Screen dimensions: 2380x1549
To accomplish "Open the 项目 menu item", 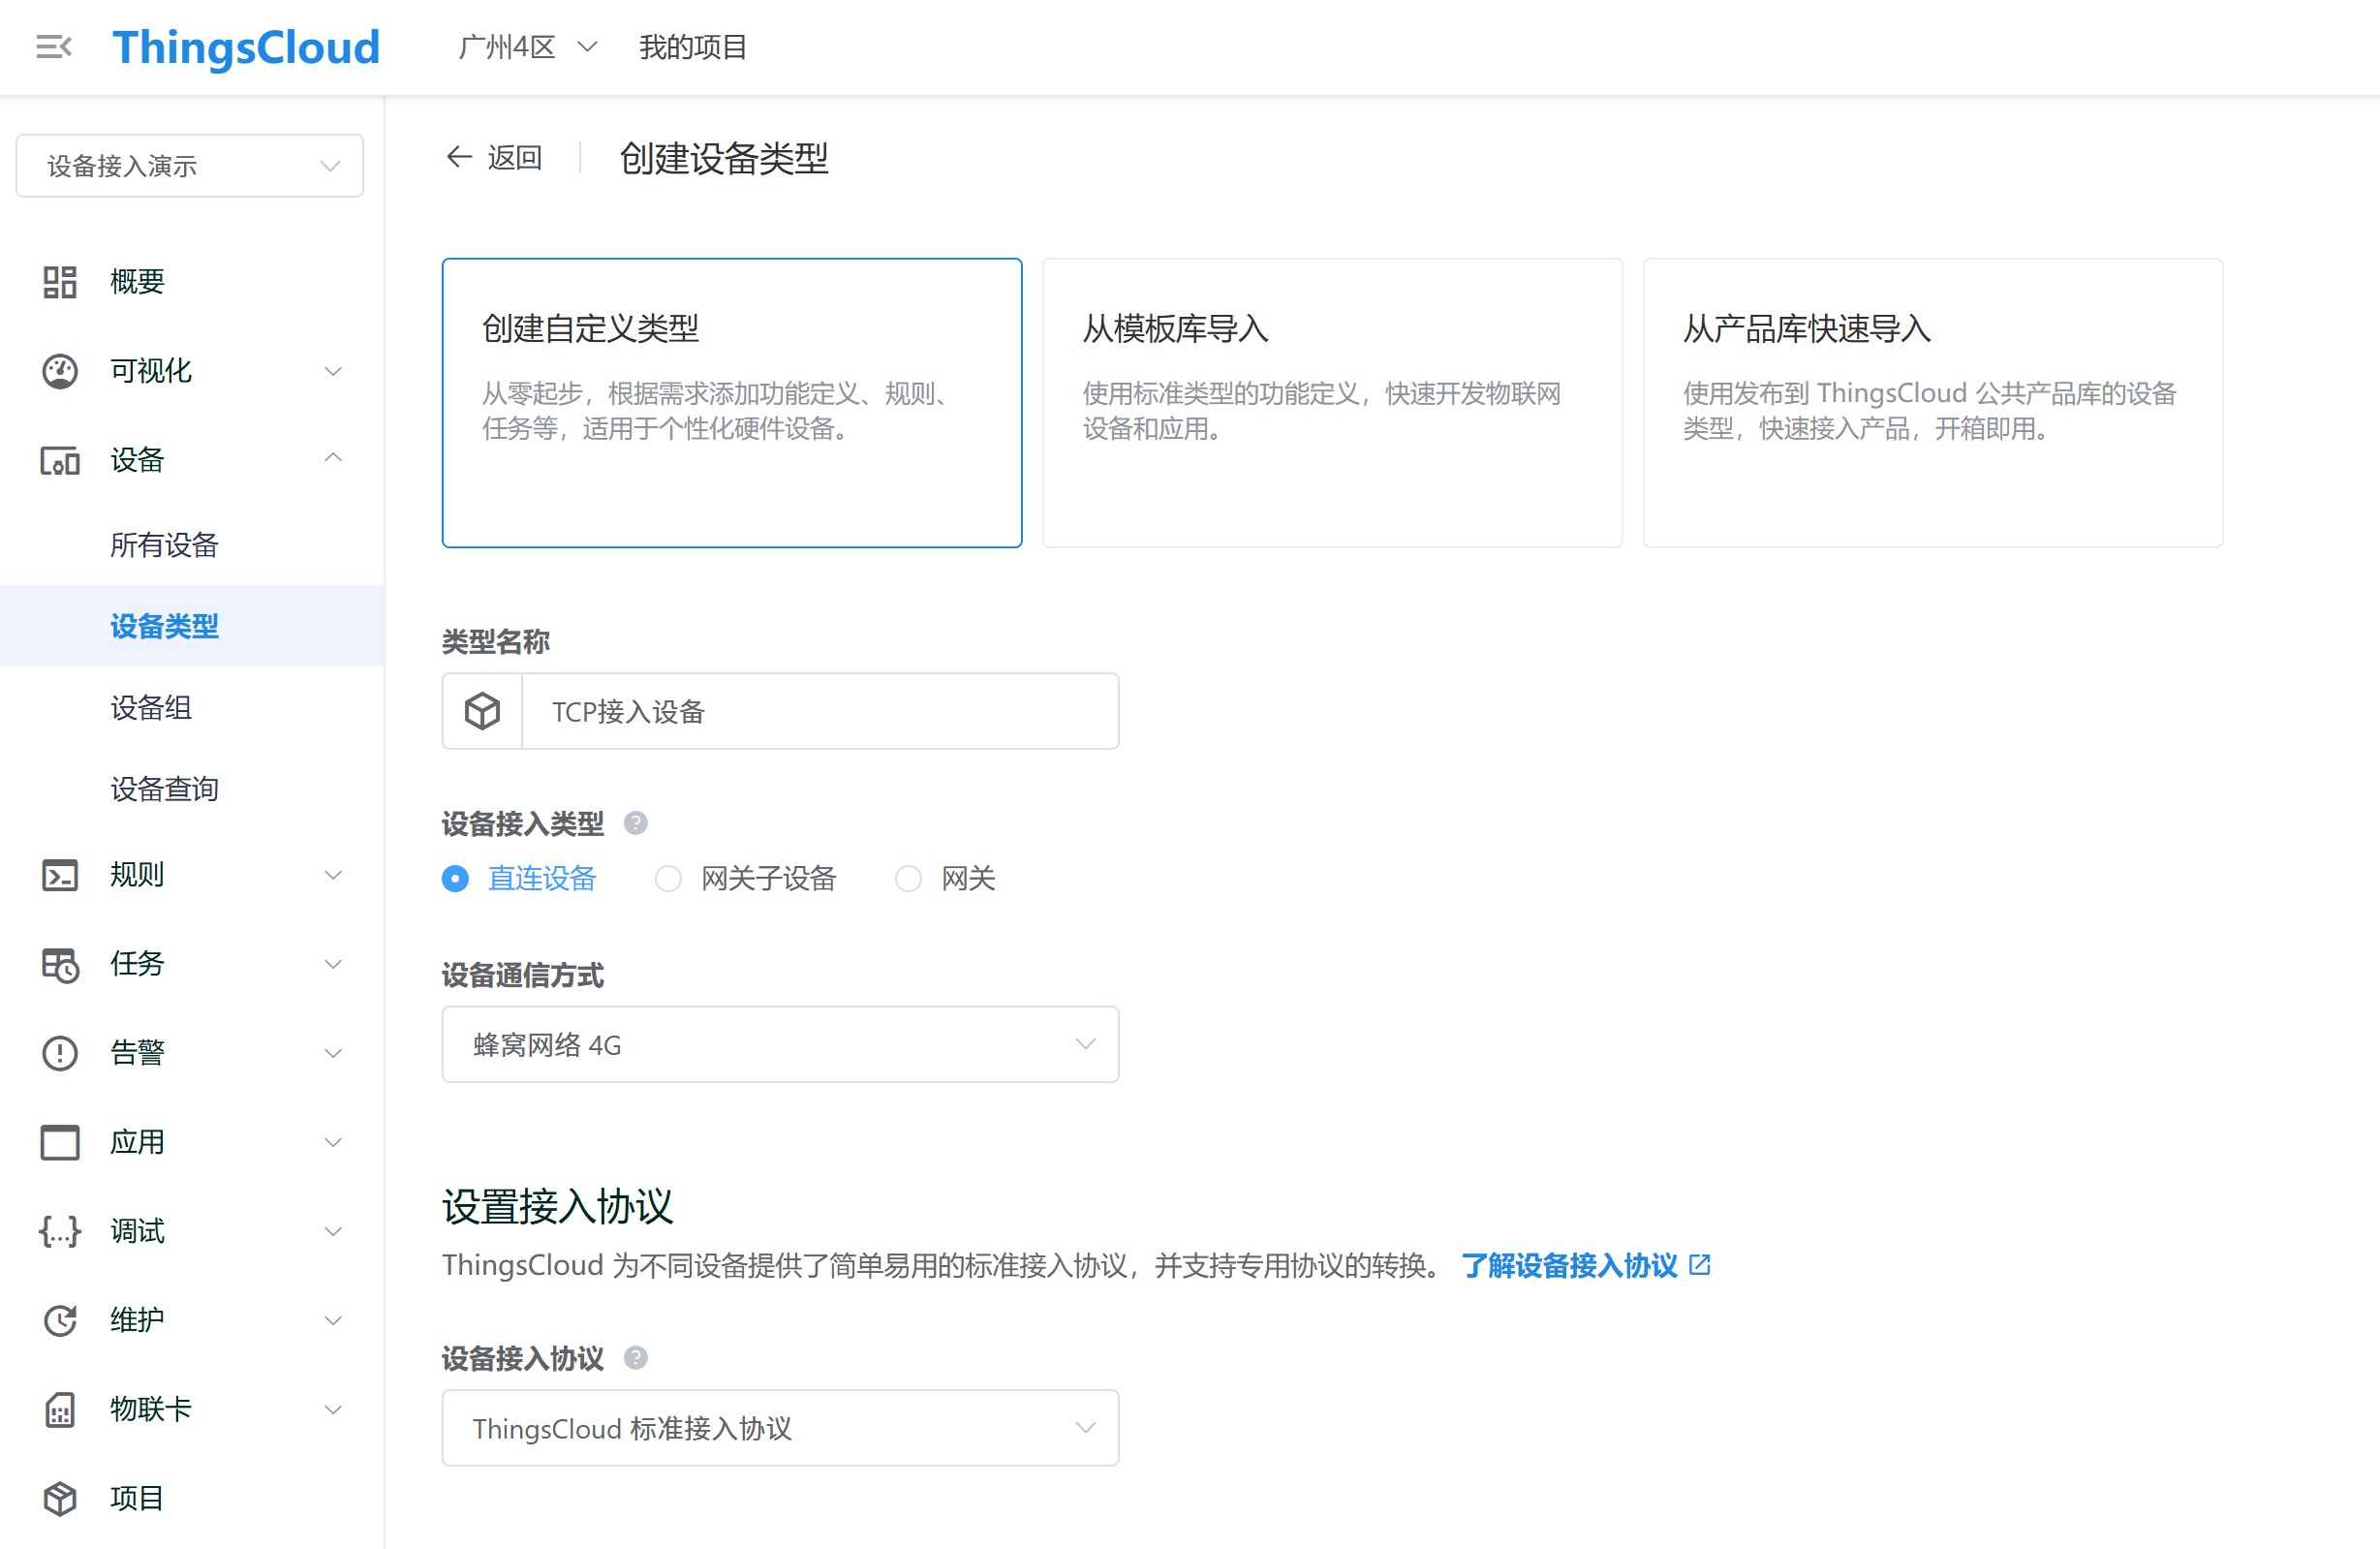I will (x=137, y=1498).
